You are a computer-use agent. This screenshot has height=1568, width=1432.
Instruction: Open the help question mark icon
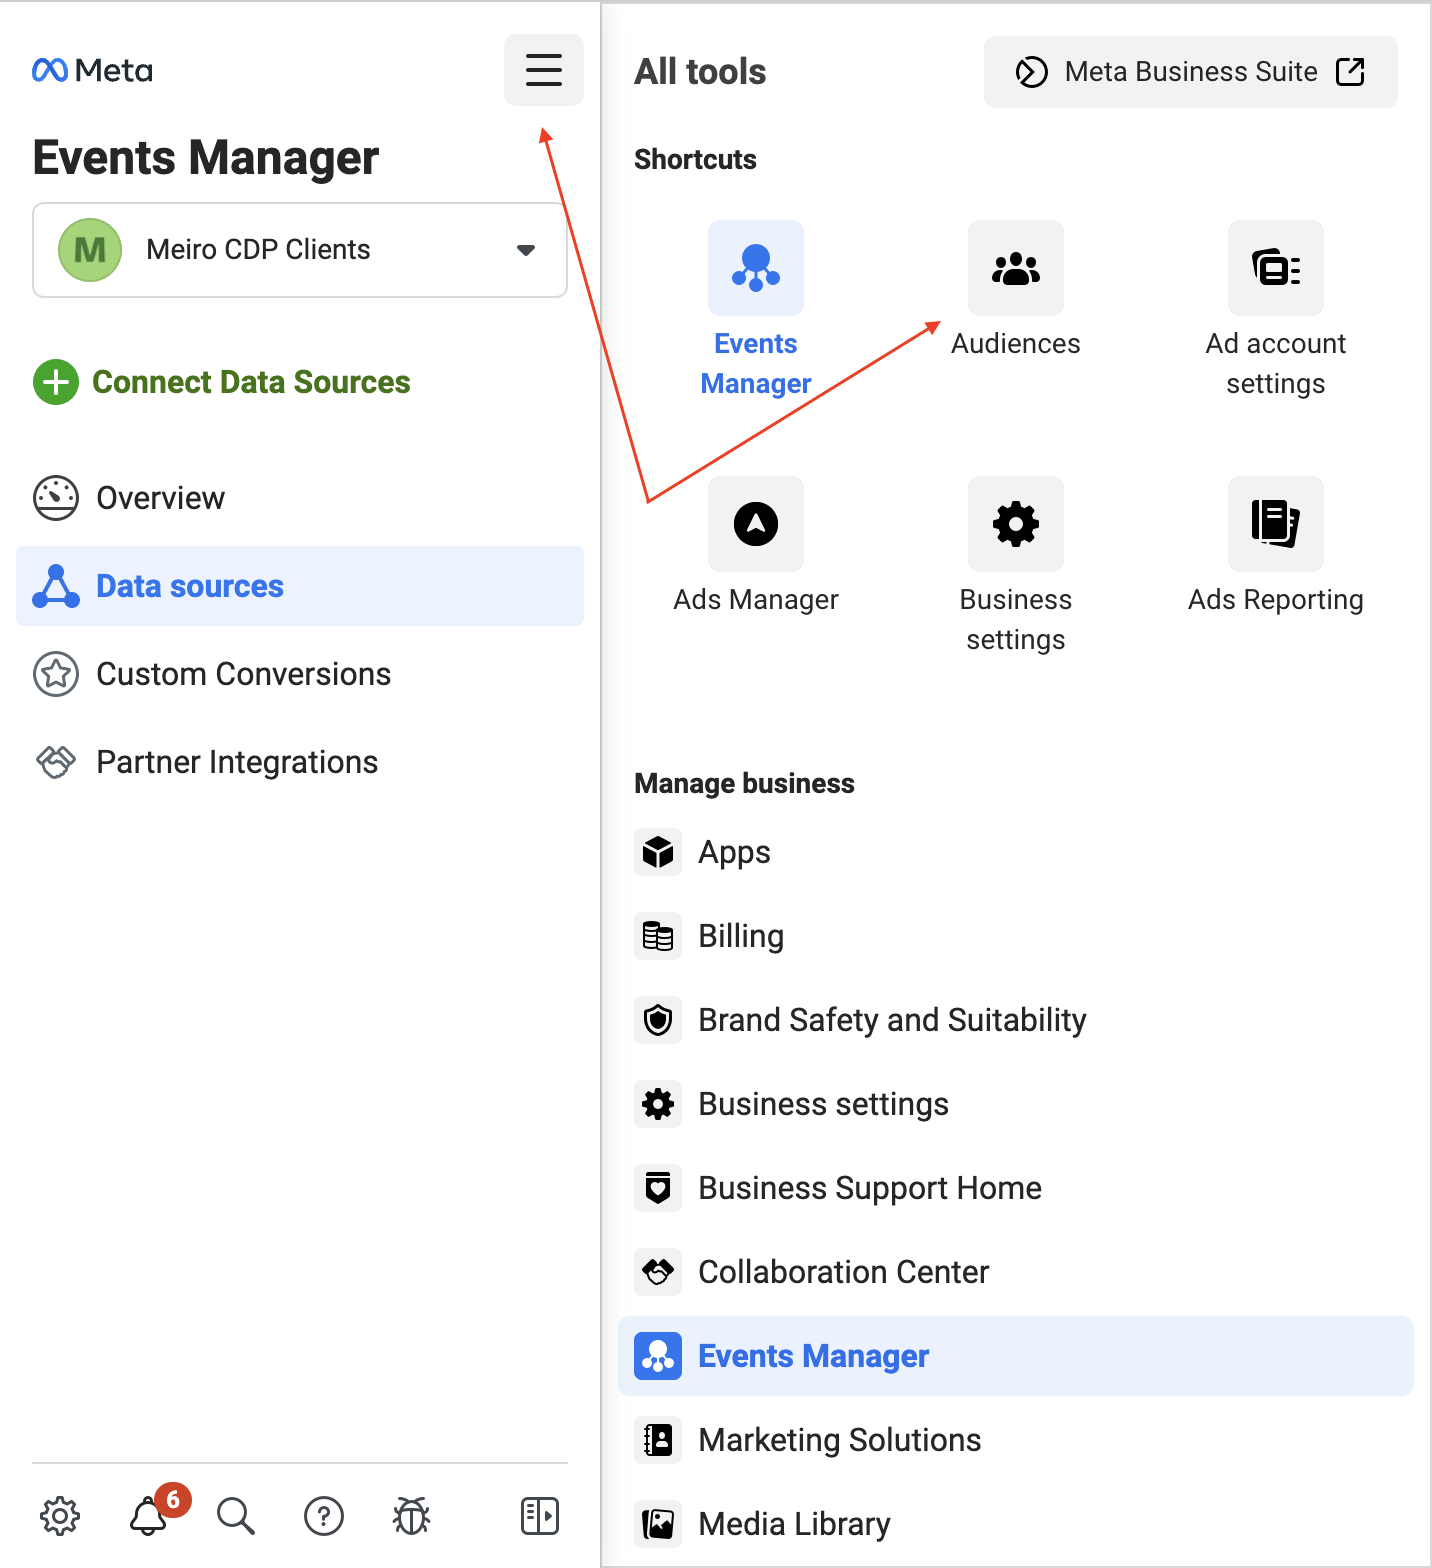(x=324, y=1516)
